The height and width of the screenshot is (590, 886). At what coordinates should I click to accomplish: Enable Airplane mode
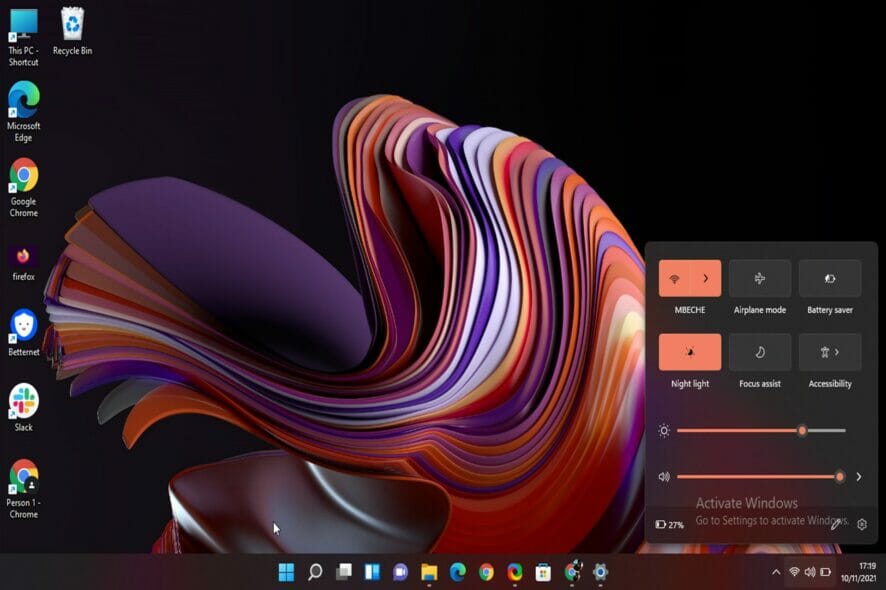click(759, 278)
